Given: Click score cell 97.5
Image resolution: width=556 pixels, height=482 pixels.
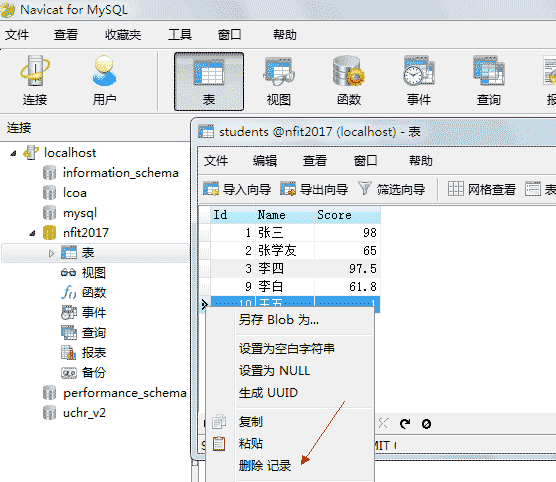Looking at the screenshot, I should click(x=347, y=268).
